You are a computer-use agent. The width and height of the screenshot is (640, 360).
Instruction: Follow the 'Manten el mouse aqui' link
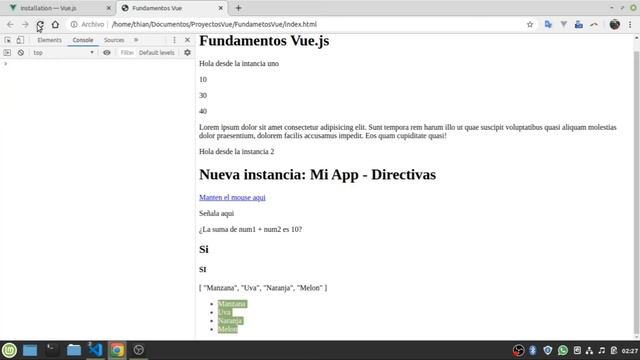pos(232,198)
